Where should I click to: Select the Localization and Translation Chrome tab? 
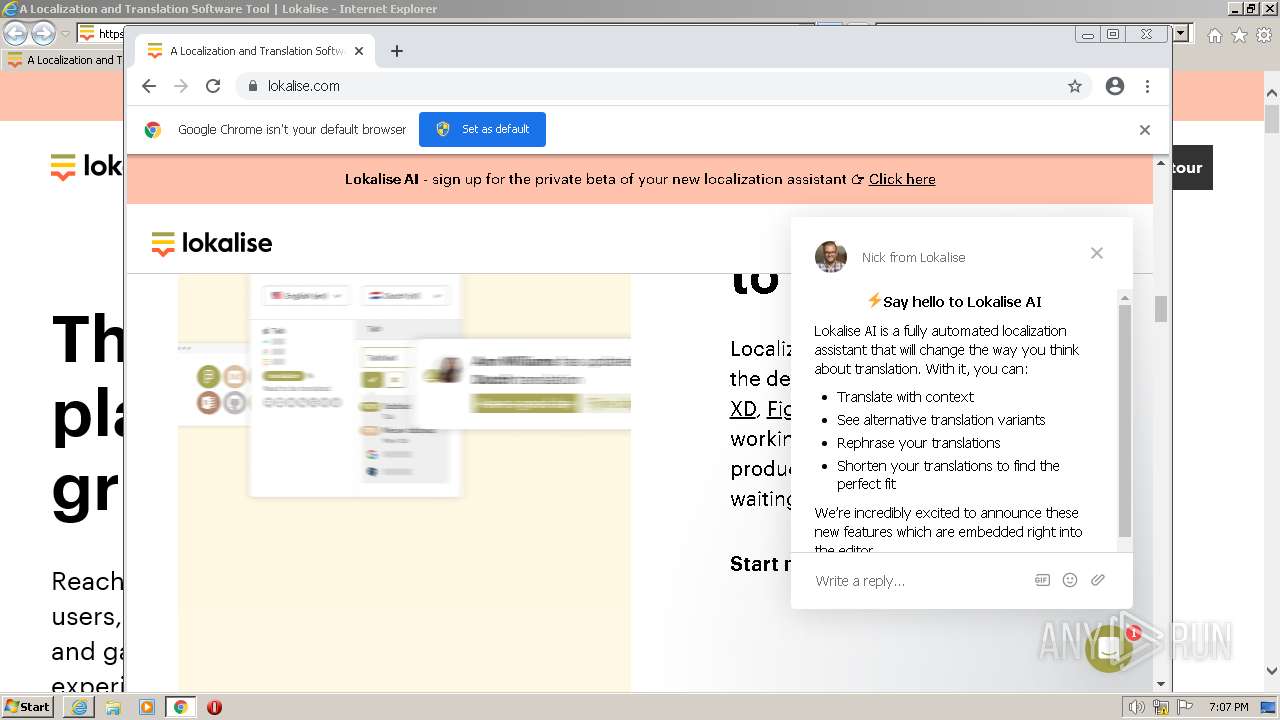255,51
